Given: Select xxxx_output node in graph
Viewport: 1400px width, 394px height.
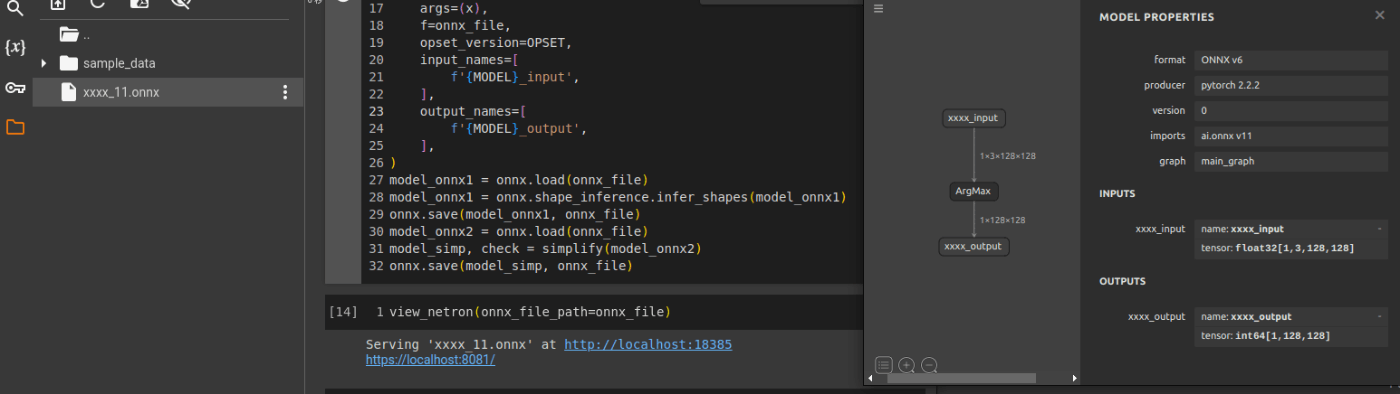Looking at the screenshot, I should coord(973,245).
